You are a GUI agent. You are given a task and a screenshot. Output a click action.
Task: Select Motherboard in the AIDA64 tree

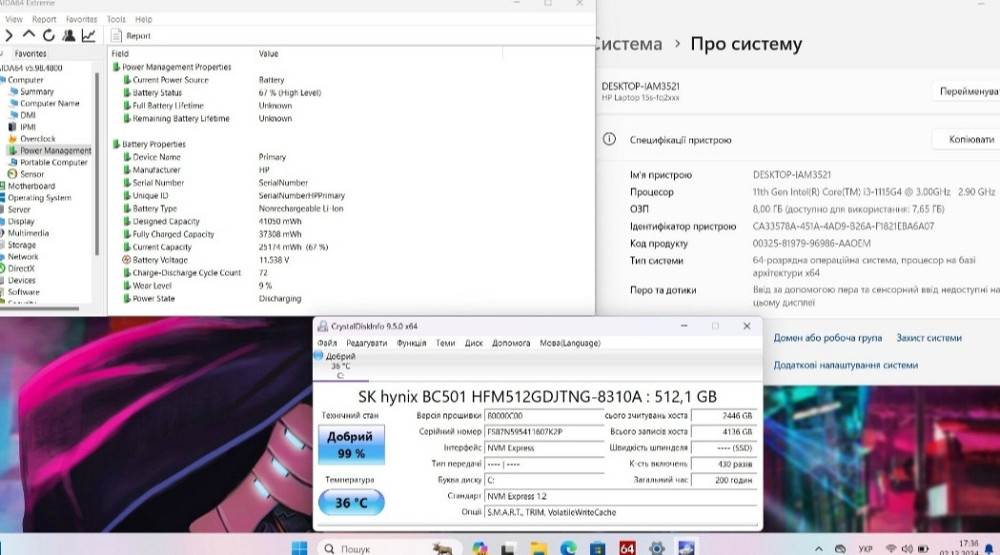[31, 186]
